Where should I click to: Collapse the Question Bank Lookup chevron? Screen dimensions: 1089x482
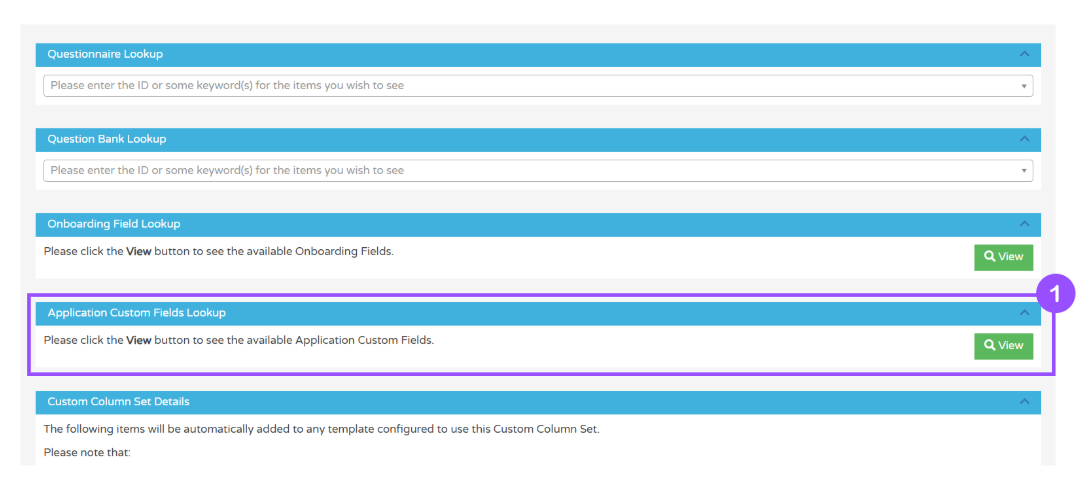[x=1023, y=139]
